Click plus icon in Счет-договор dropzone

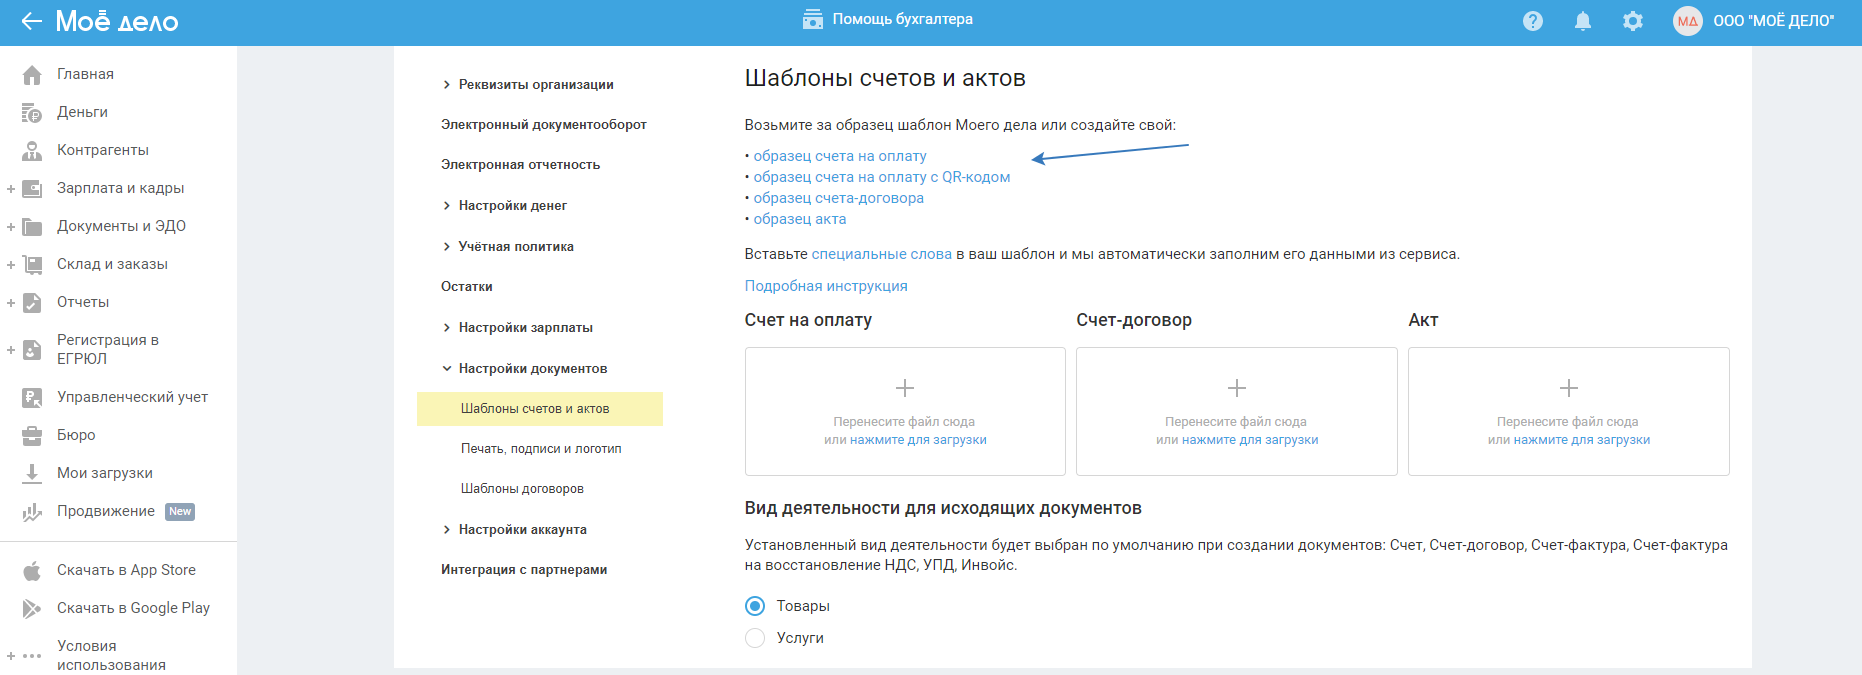pyautogui.click(x=1237, y=388)
